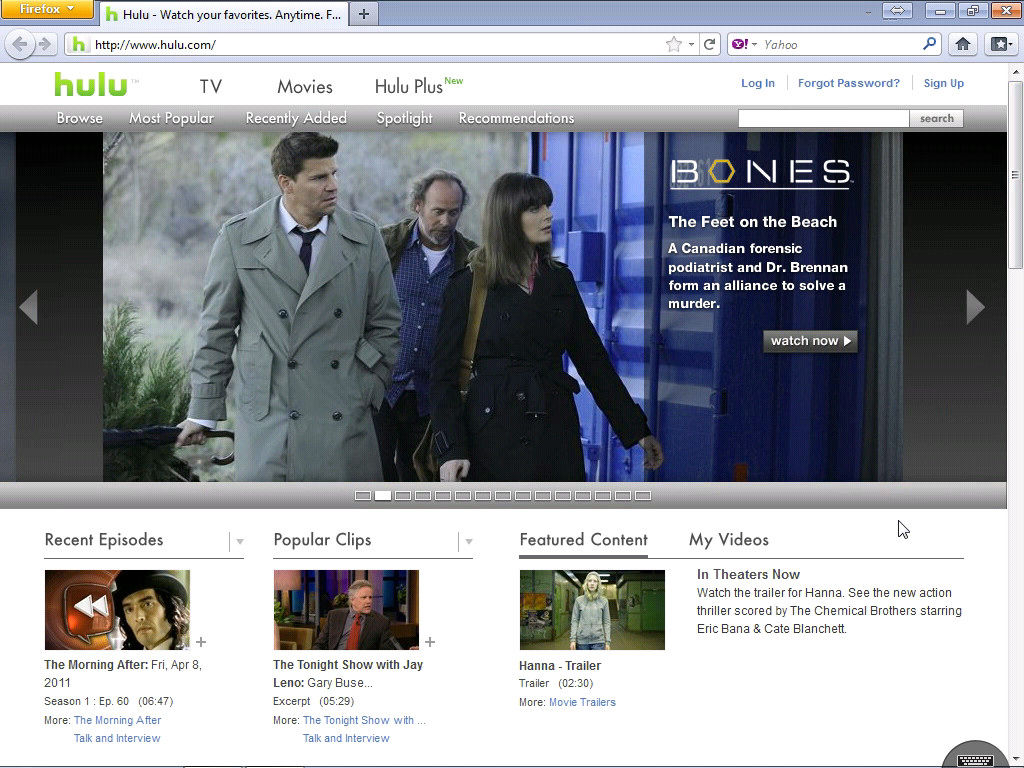Select the fifth carousel slide indicator

tap(443, 496)
